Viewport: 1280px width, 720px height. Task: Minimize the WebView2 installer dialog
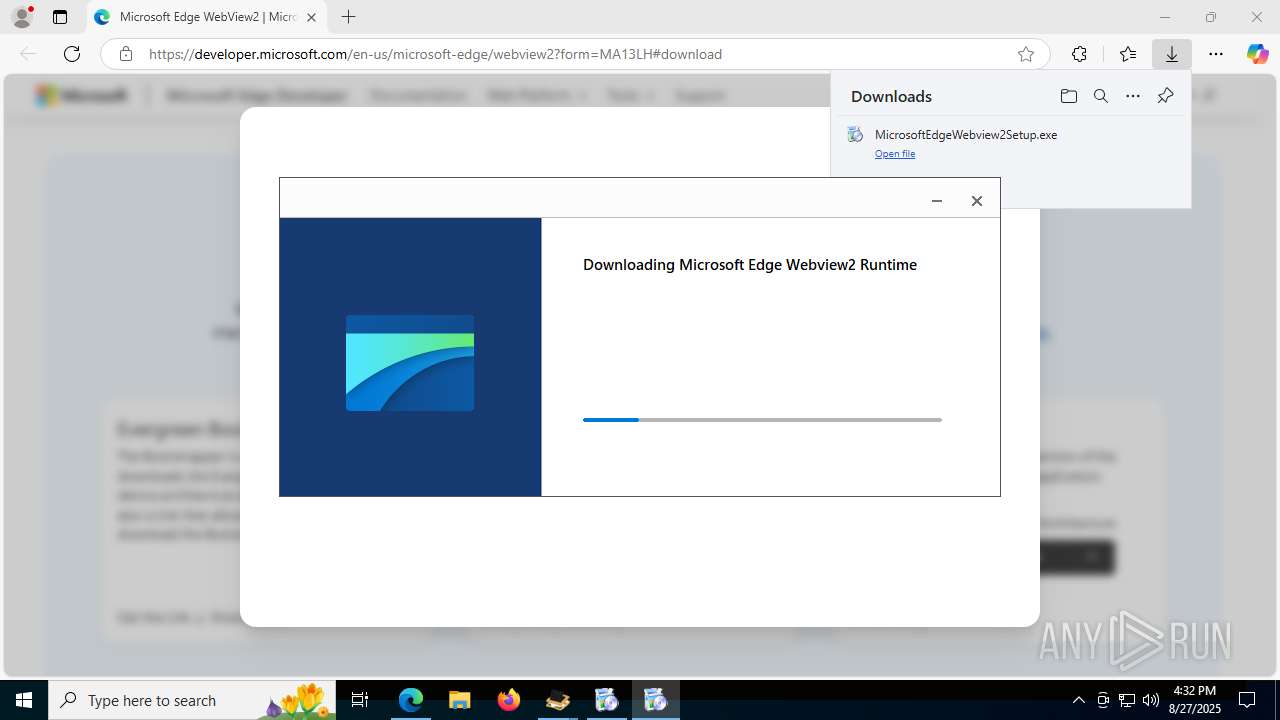937,201
